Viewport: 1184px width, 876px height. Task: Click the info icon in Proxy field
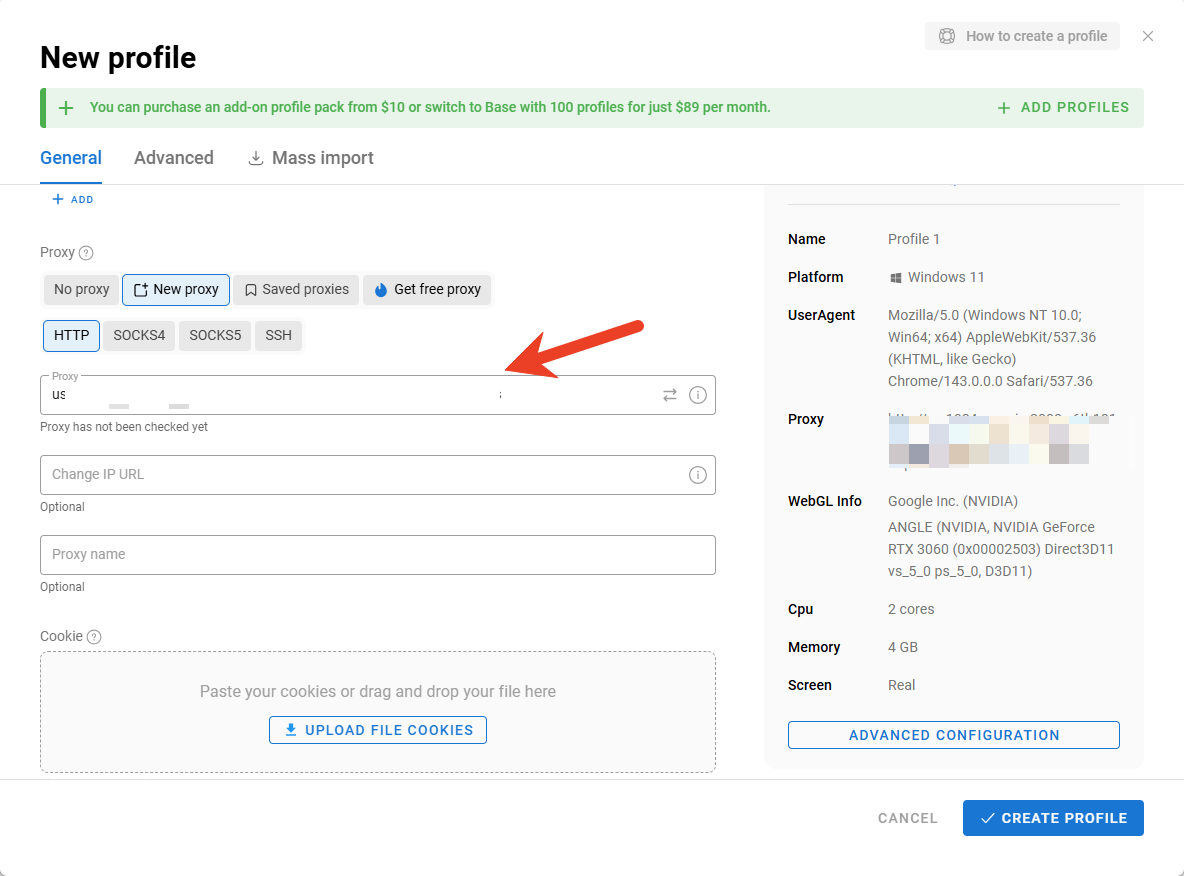[698, 395]
